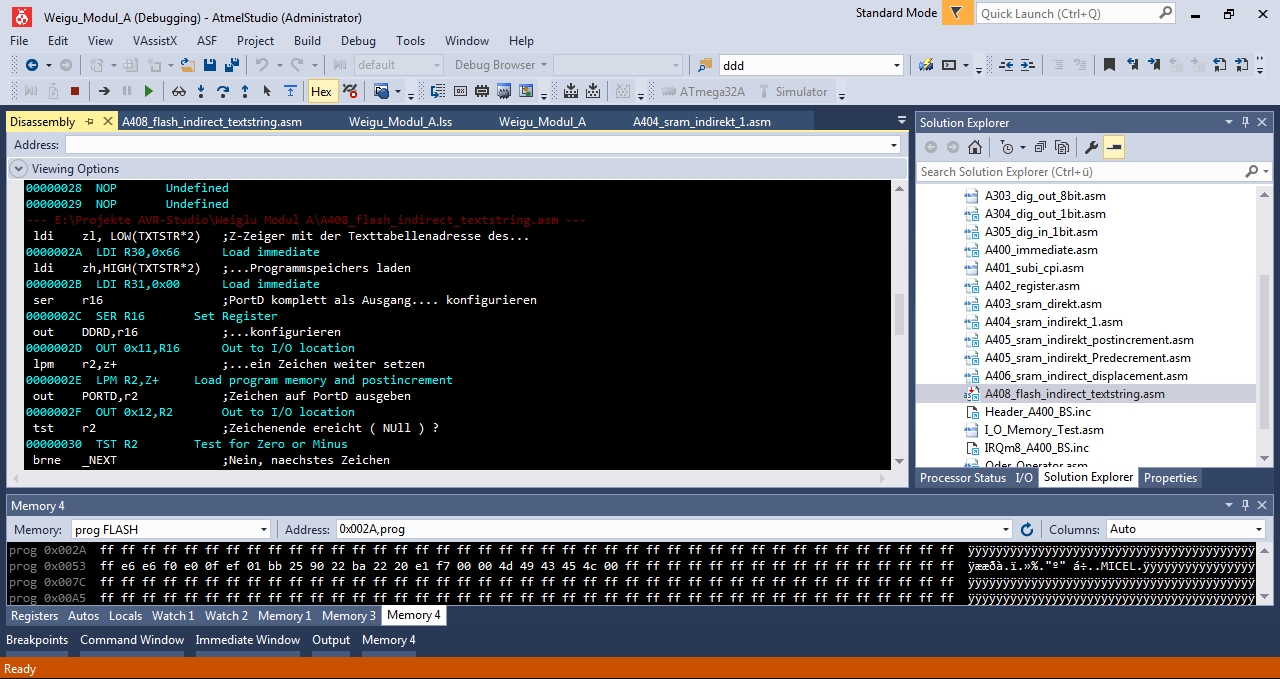1280x679 pixels.
Task: Click the Undo icon
Action: pos(262,65)
